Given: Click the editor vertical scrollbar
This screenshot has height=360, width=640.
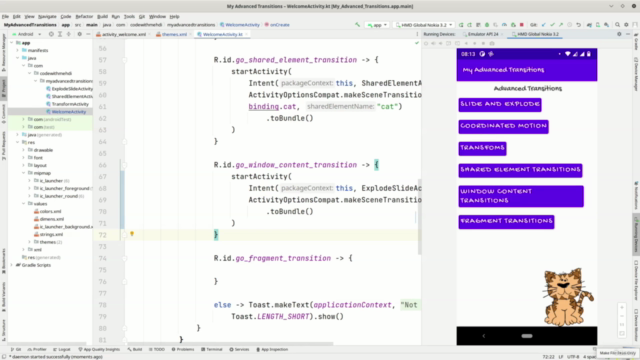Looking at the screenshot, I should click(420, 216).
